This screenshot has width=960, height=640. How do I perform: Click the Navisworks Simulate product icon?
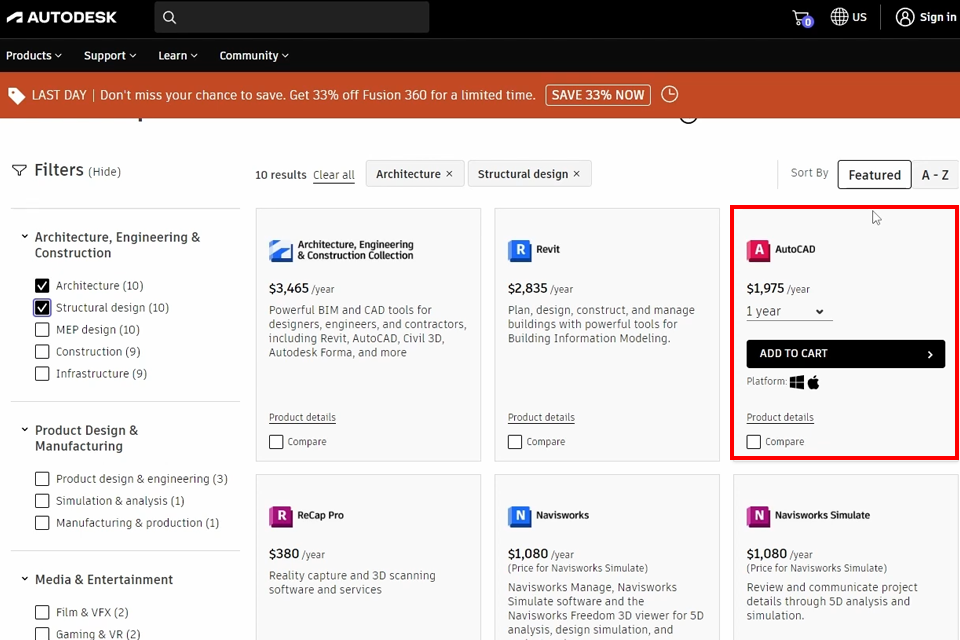coord(757,516)
